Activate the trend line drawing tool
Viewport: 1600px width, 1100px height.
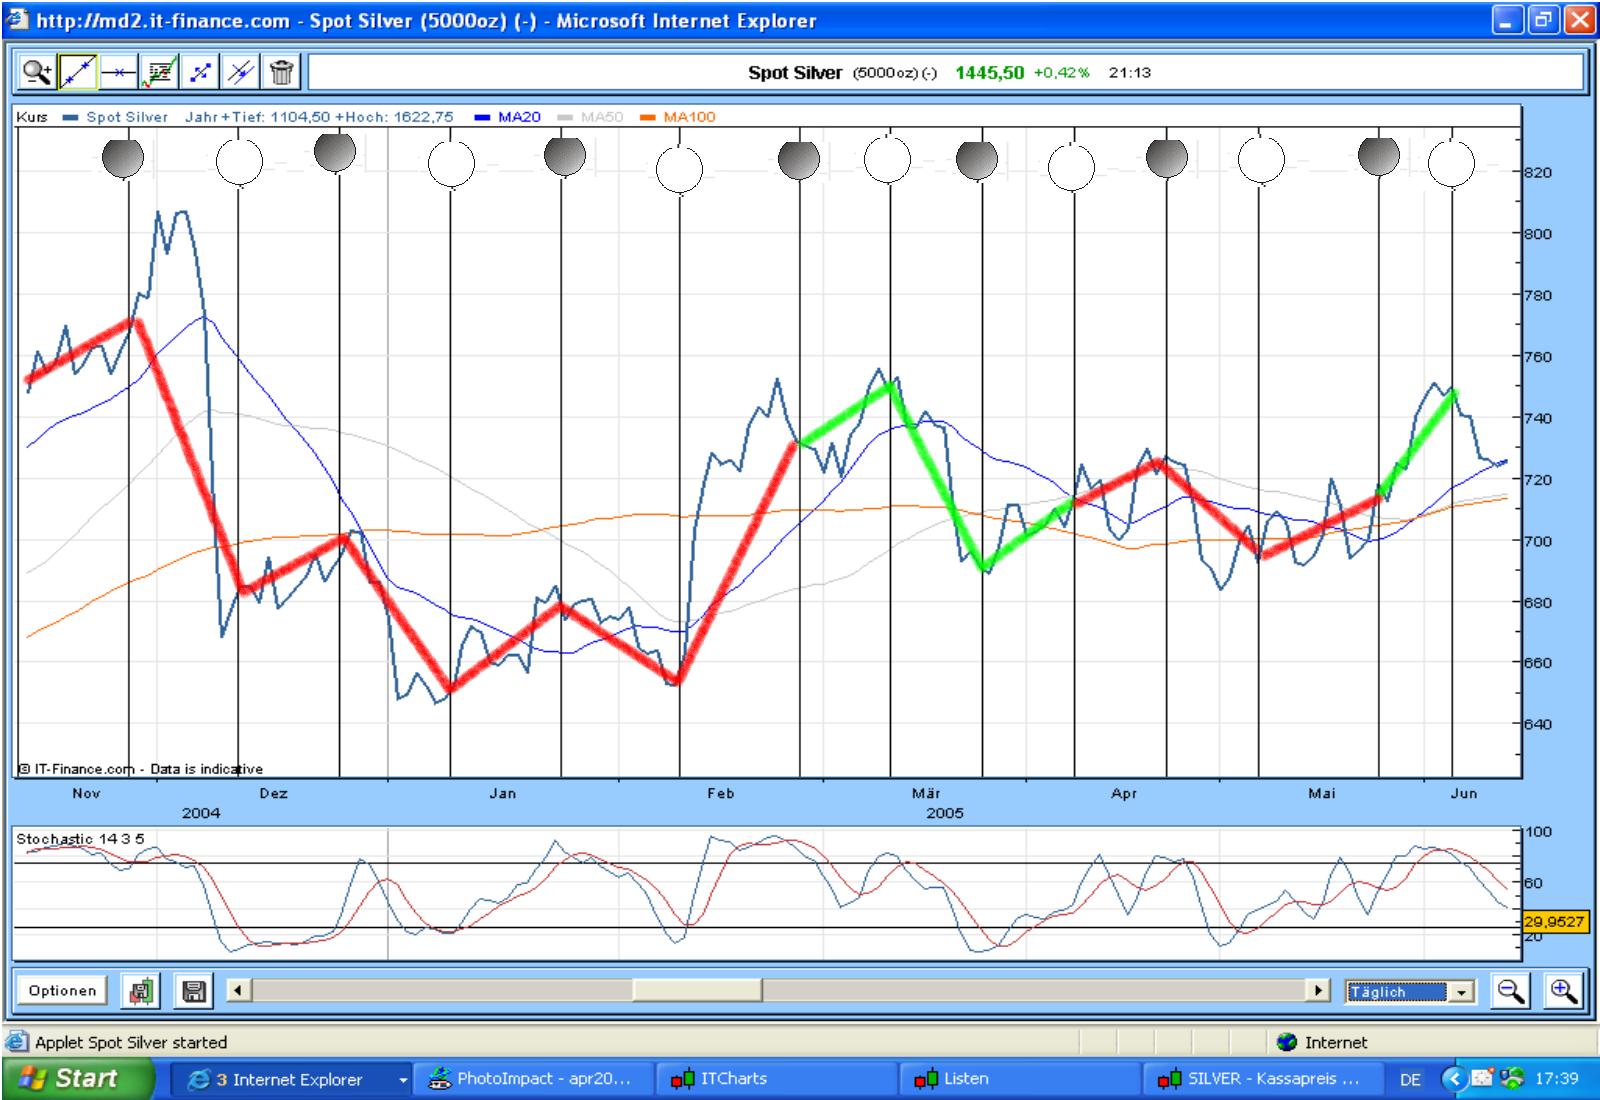tap(78, 72)
